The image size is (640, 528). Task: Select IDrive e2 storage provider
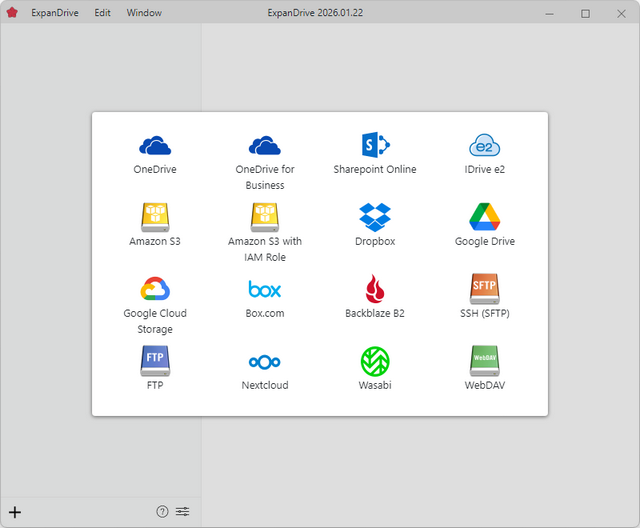(485, 146)
